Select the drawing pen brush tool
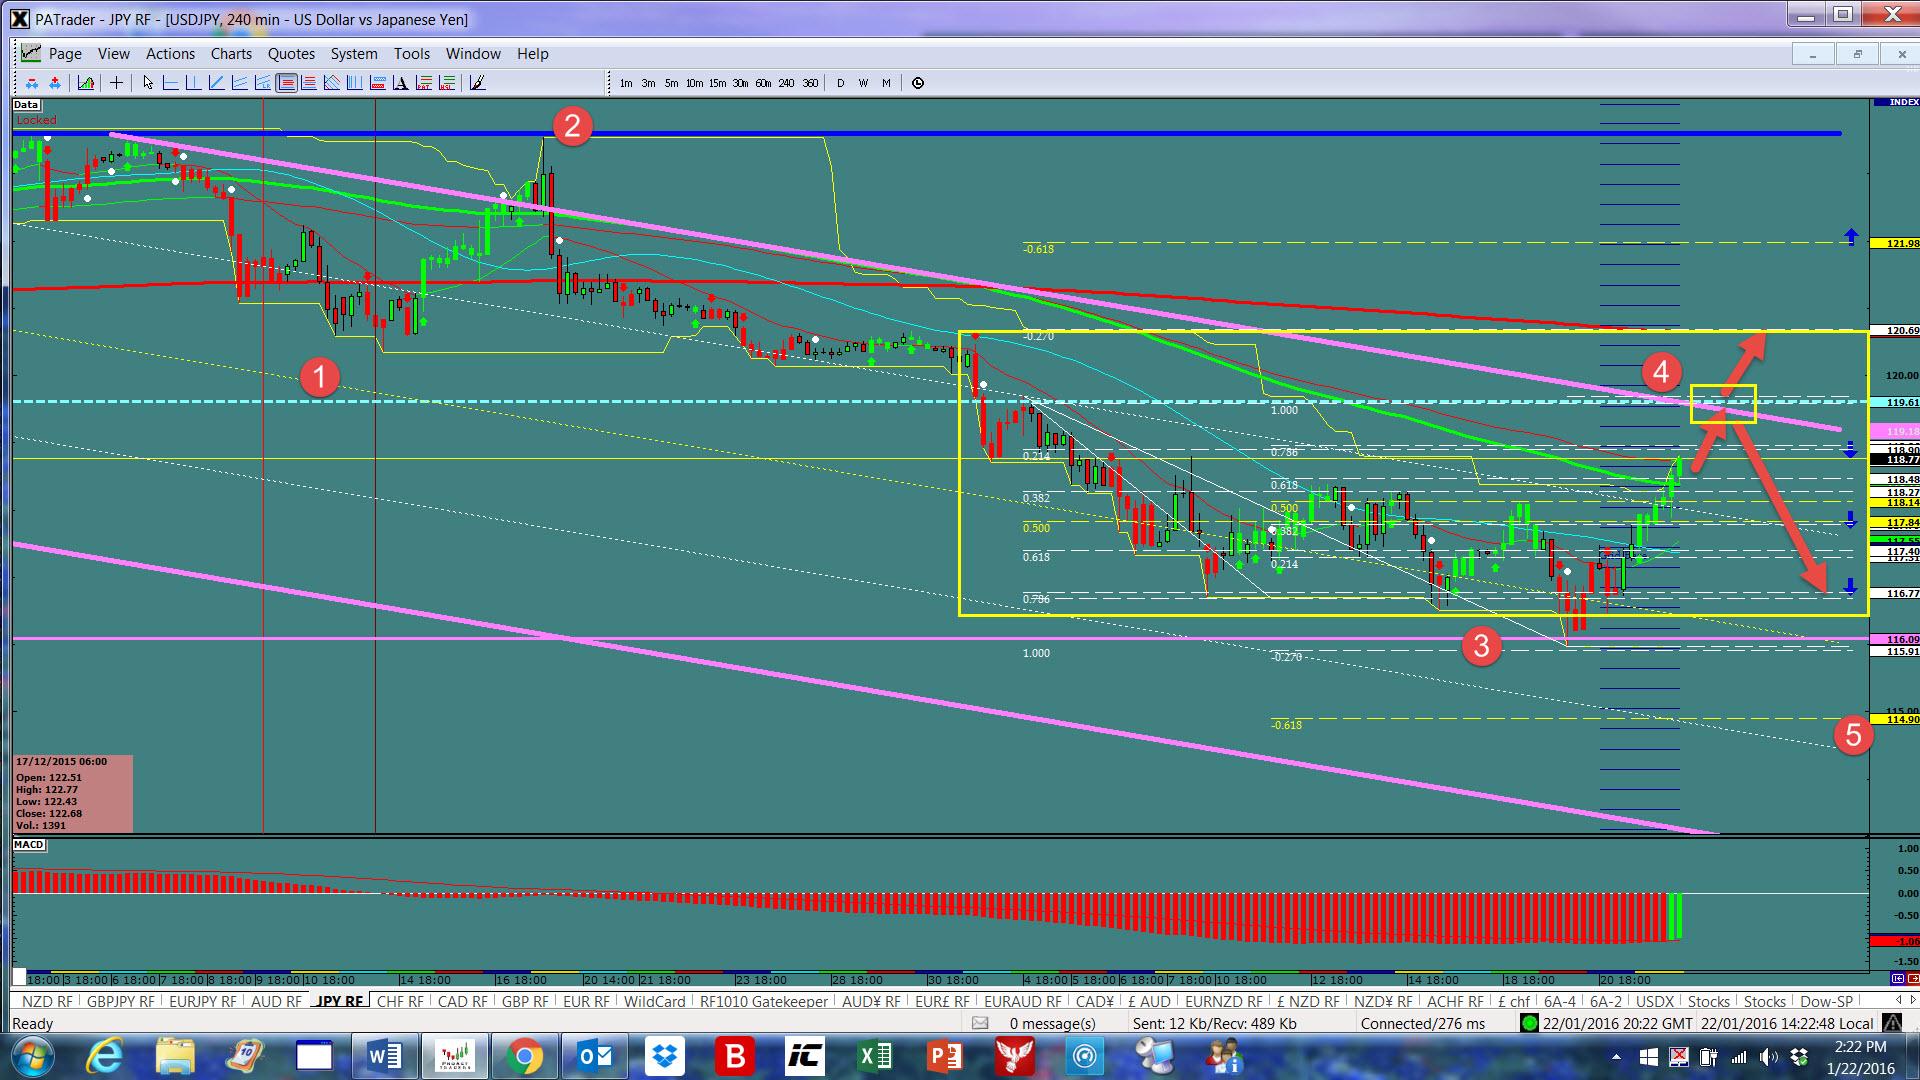Viewport: 1920px width, 1080px height. [477, 83]
